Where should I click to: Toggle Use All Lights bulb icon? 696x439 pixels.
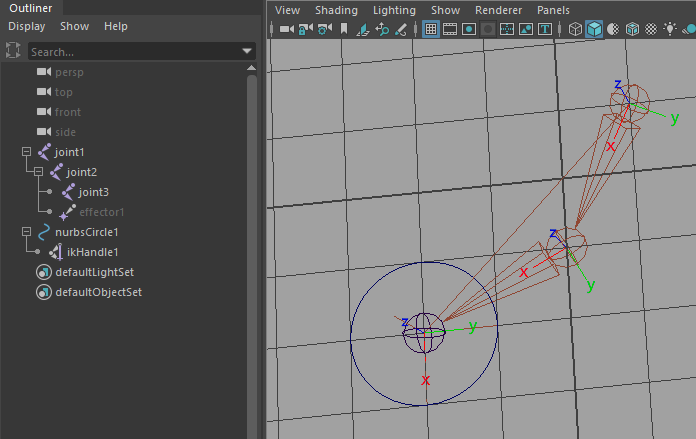pyautogui.click(x=670, y=29)
